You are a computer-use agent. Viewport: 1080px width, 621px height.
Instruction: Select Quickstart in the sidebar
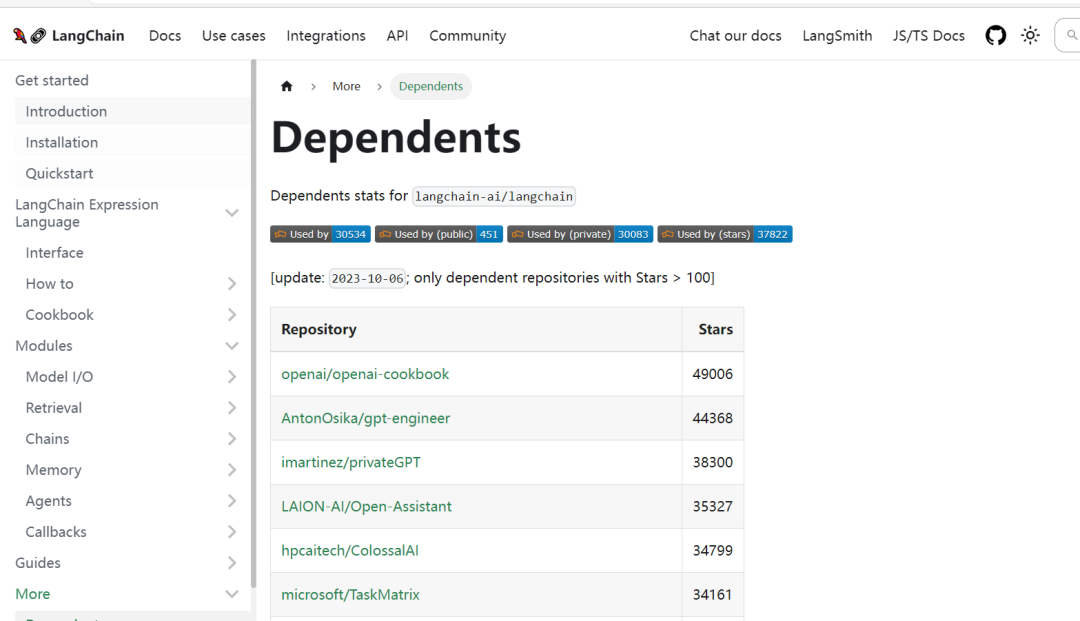point(59,174)
